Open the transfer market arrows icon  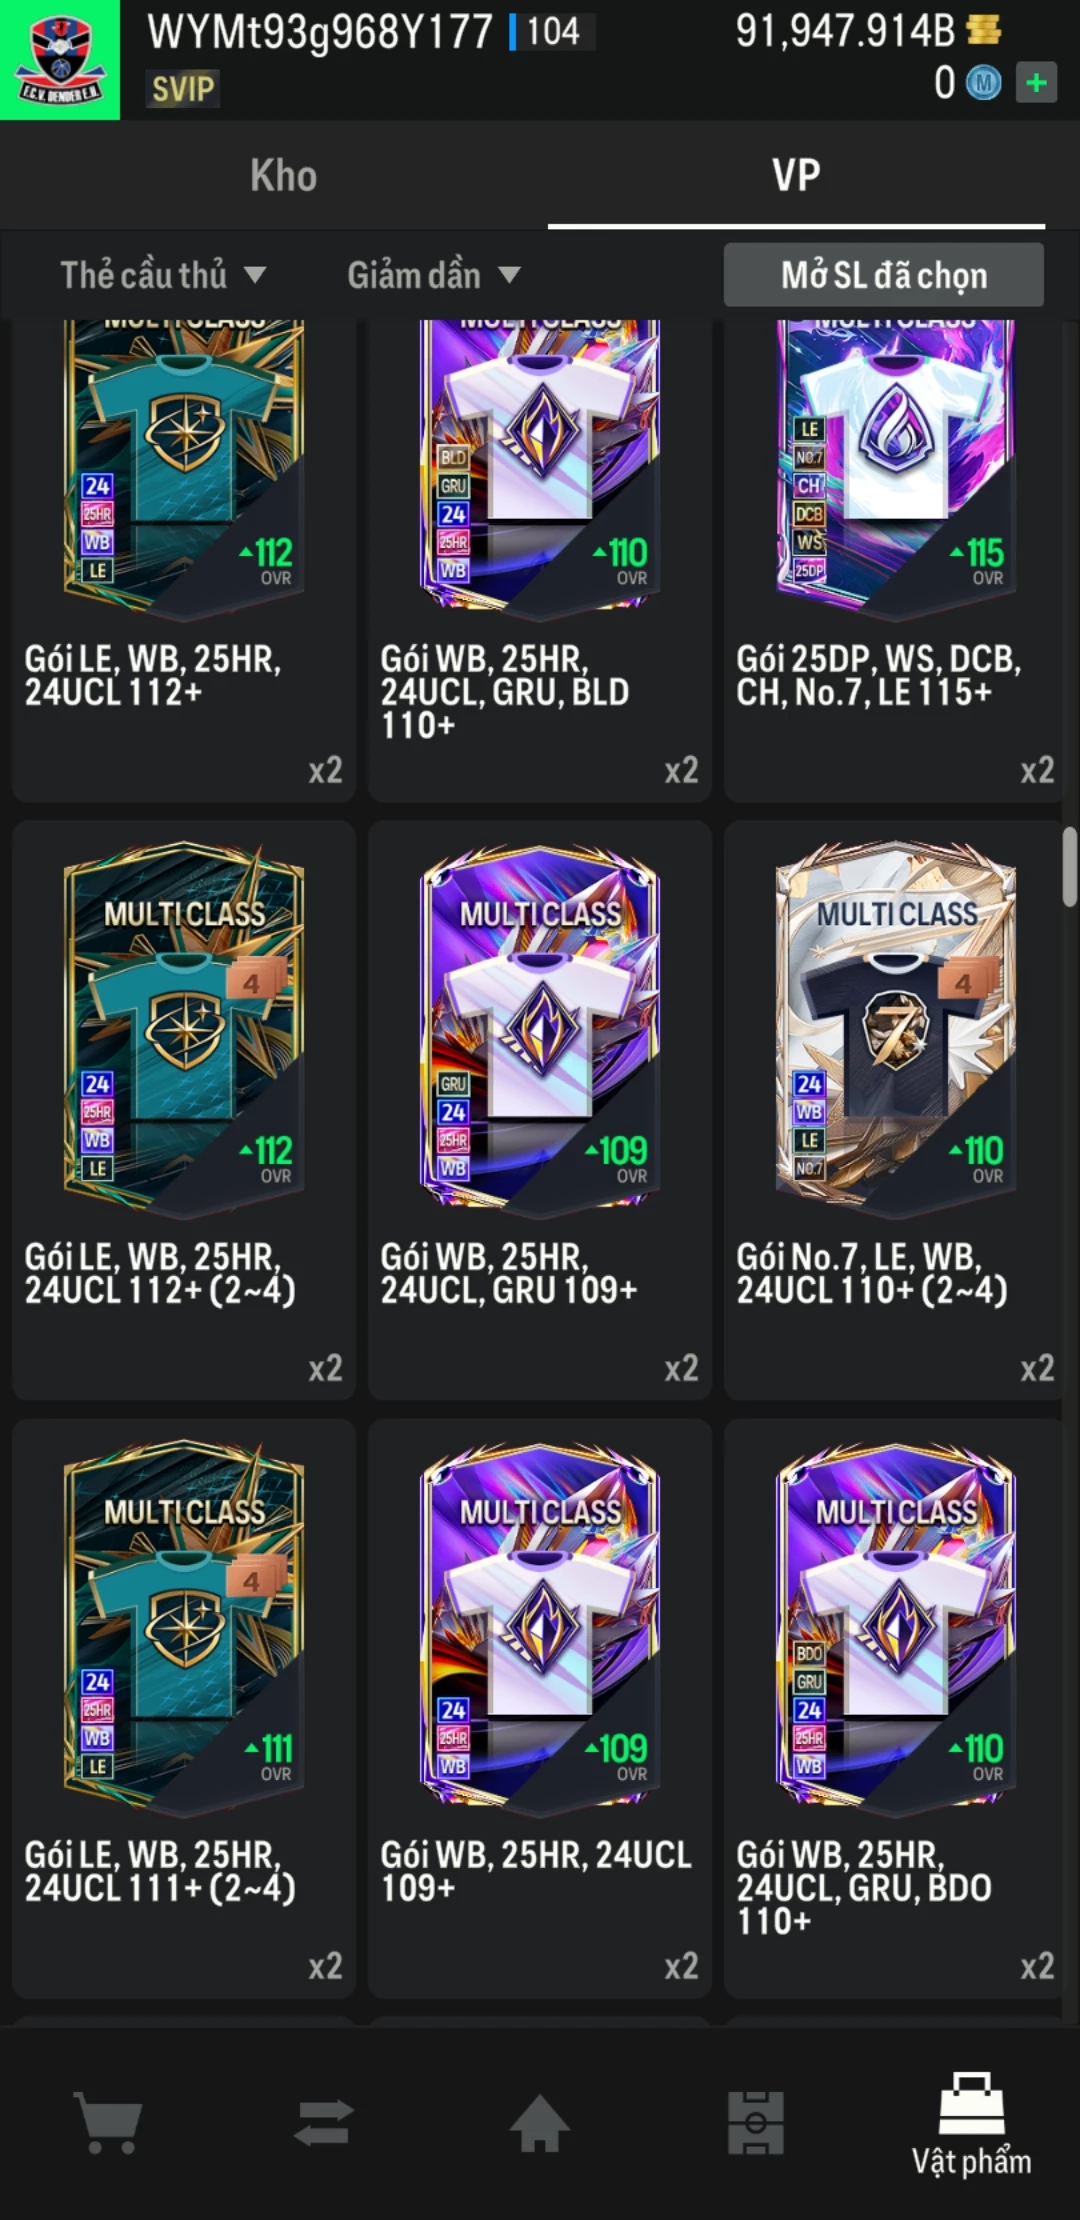[324, 2122]
